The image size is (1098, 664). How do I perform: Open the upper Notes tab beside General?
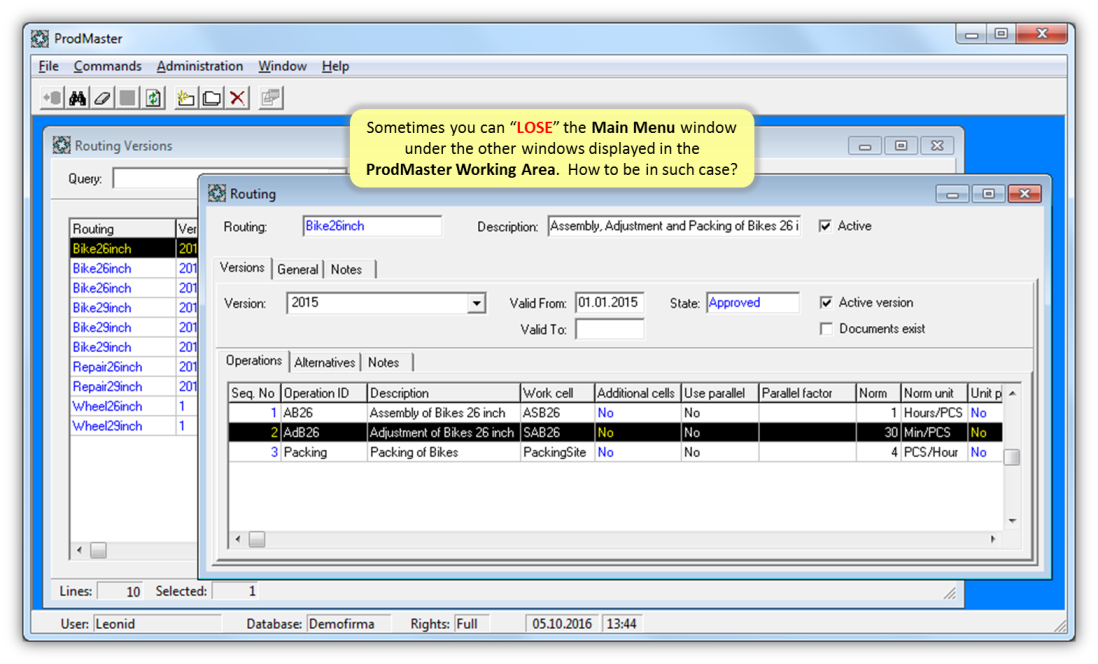(x=347, y=269)
